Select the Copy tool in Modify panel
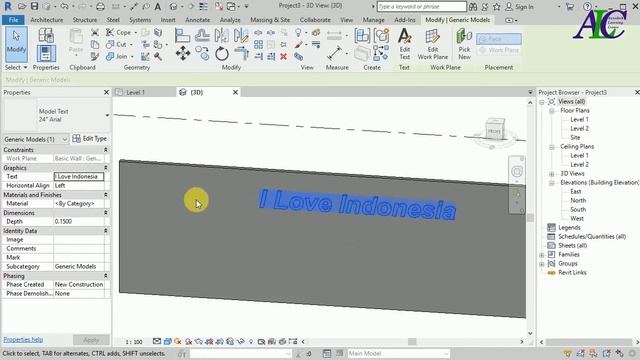The image size is (640, 360). pyautogui.click(x=202, y=53)
